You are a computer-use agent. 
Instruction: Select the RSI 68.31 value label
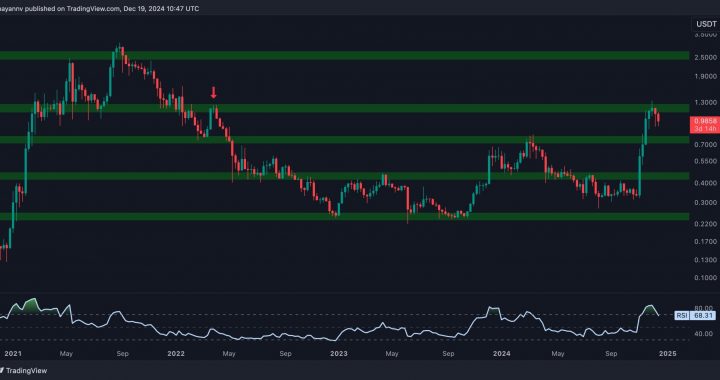695,315
